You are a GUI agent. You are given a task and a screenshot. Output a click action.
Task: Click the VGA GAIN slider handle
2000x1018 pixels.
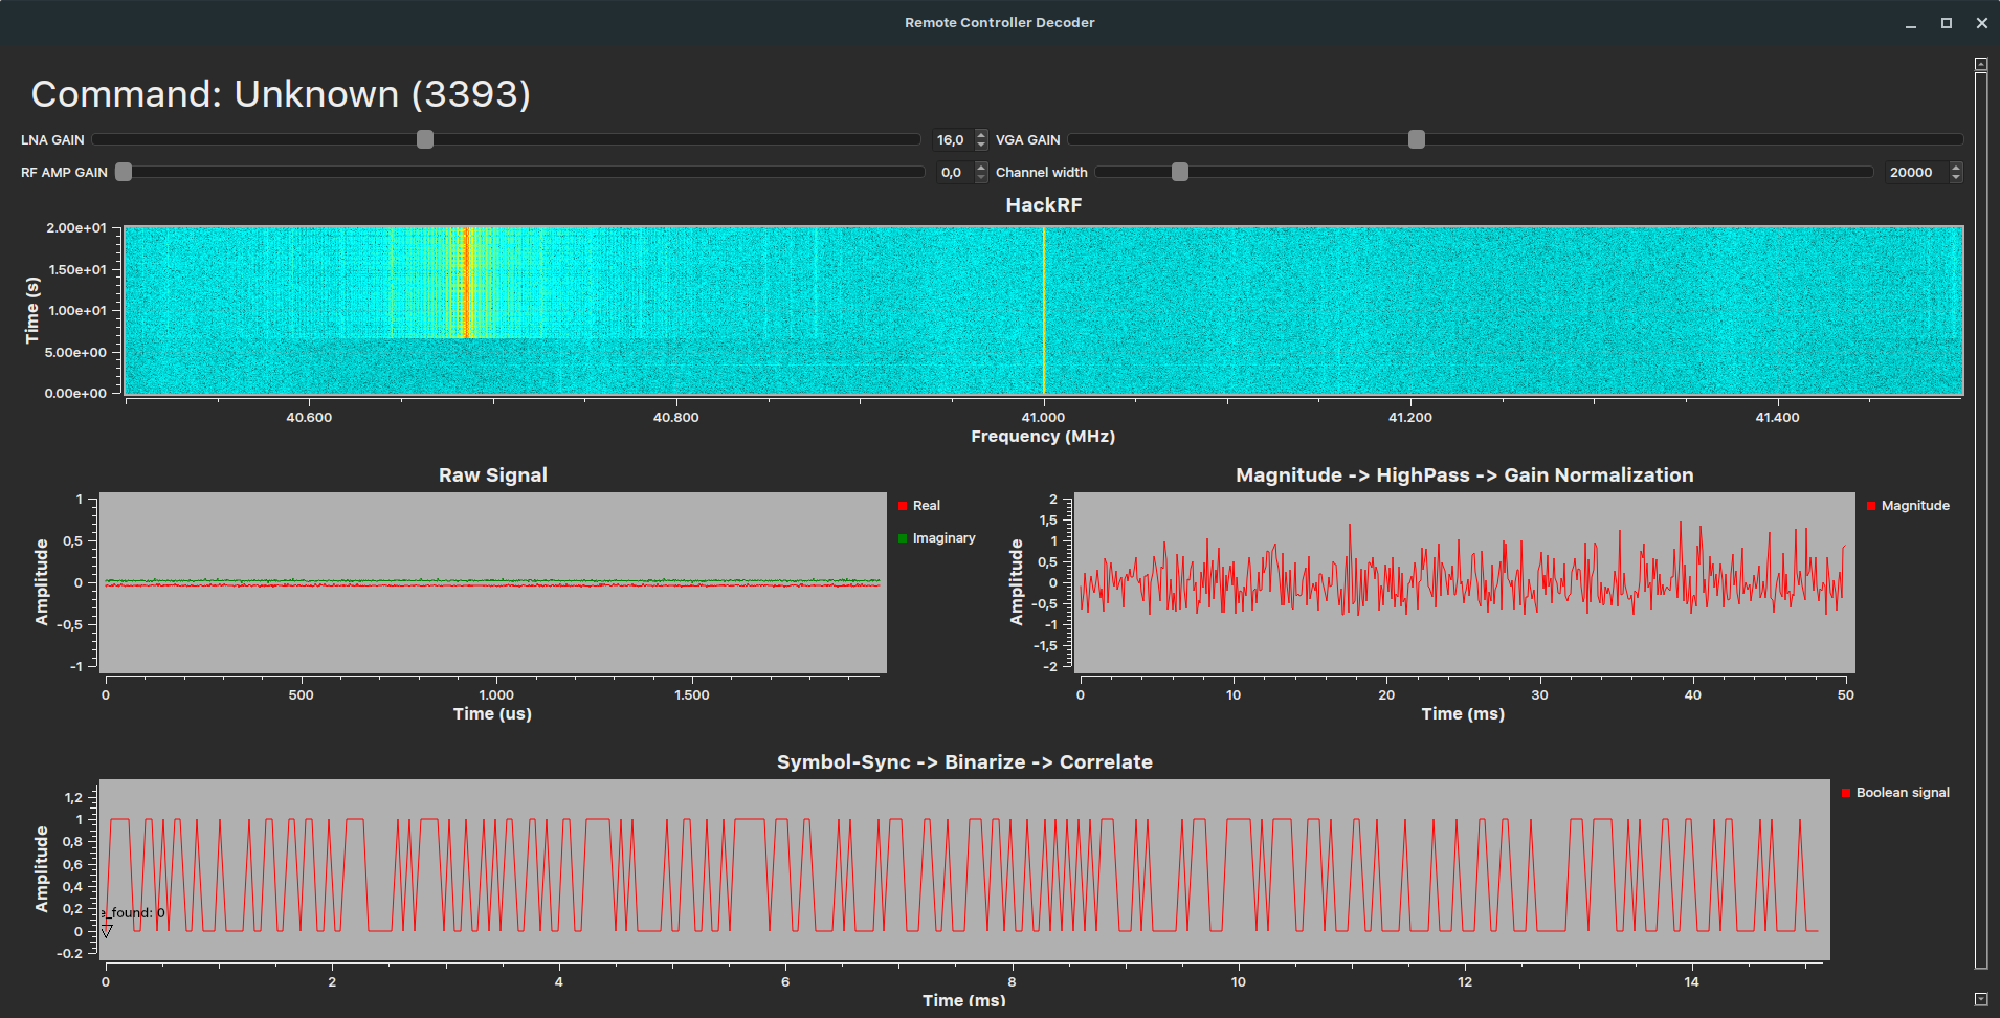[x=1415, y=140]
